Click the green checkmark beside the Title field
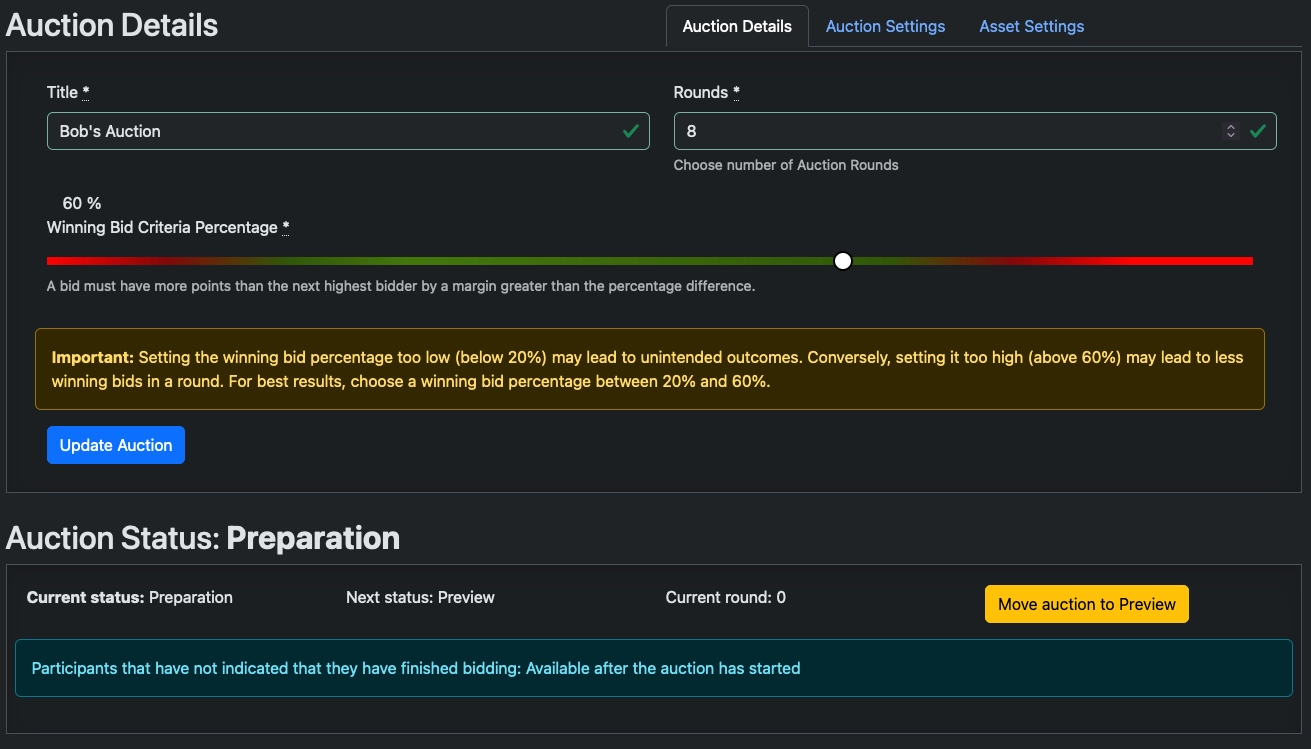Image resolution: width=1311 pixels, height=749 pixels. click(632, 130)
